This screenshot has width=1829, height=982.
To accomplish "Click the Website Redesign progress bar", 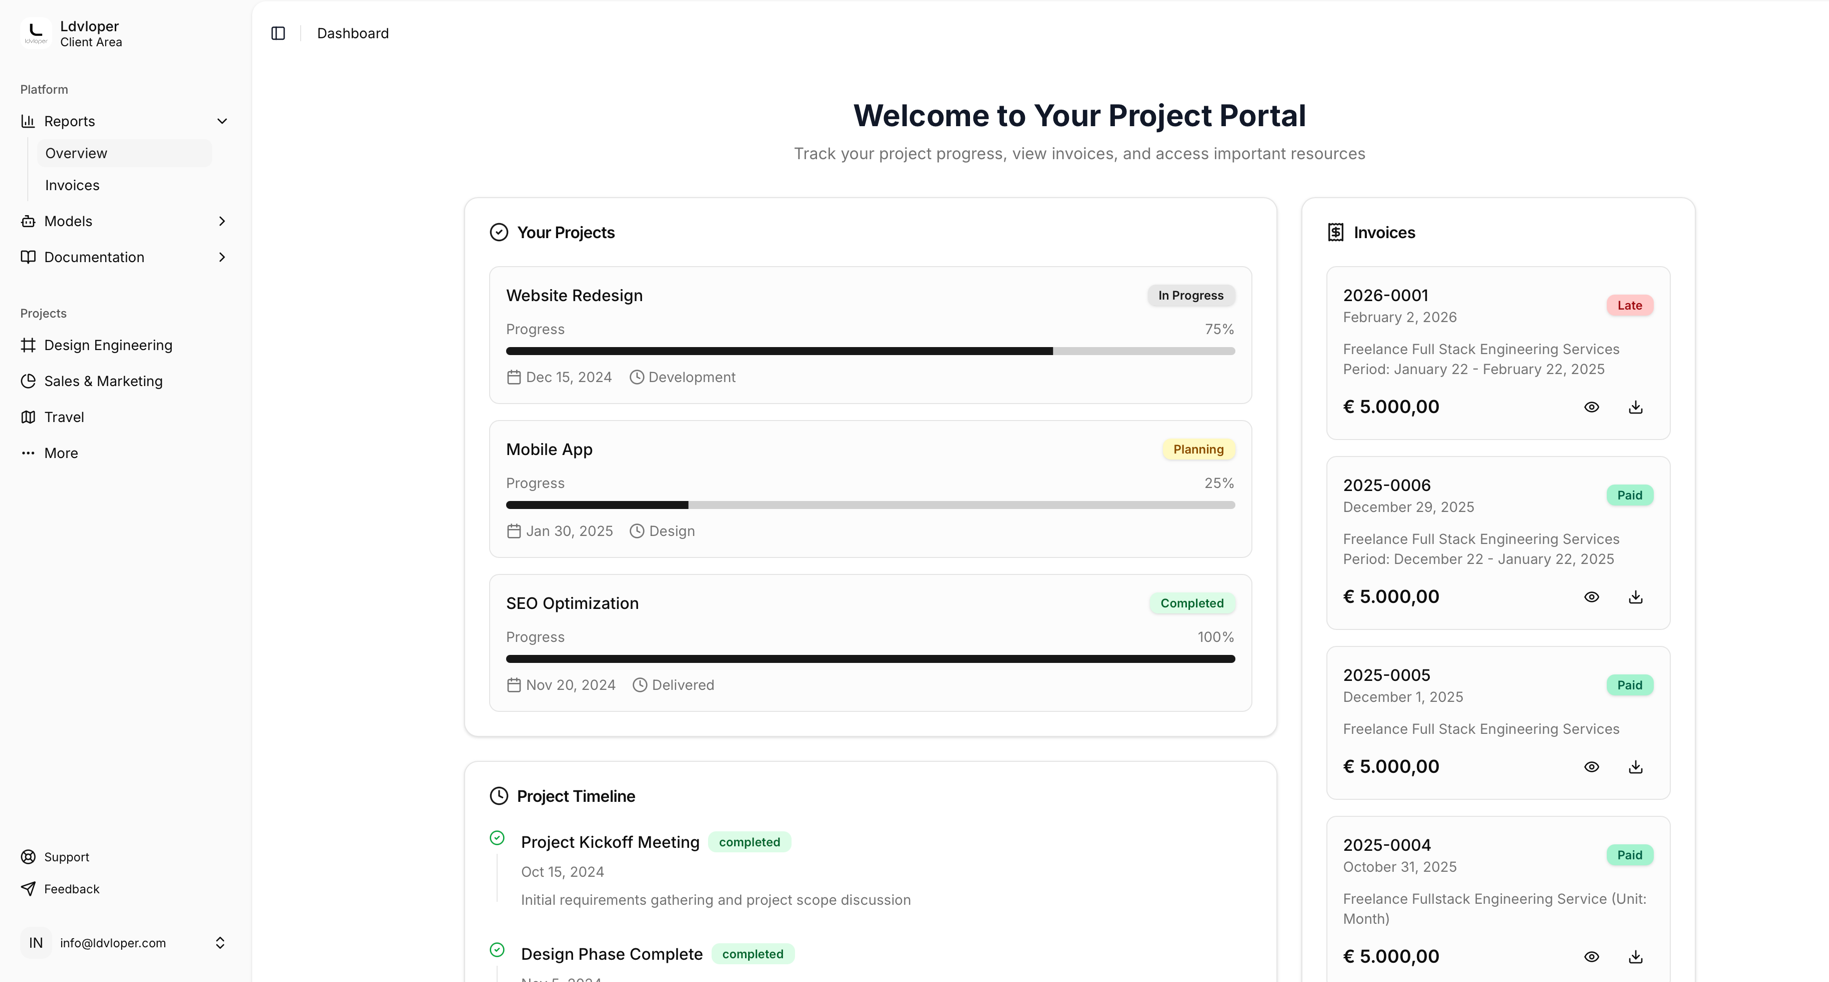I will pos(870,351).
